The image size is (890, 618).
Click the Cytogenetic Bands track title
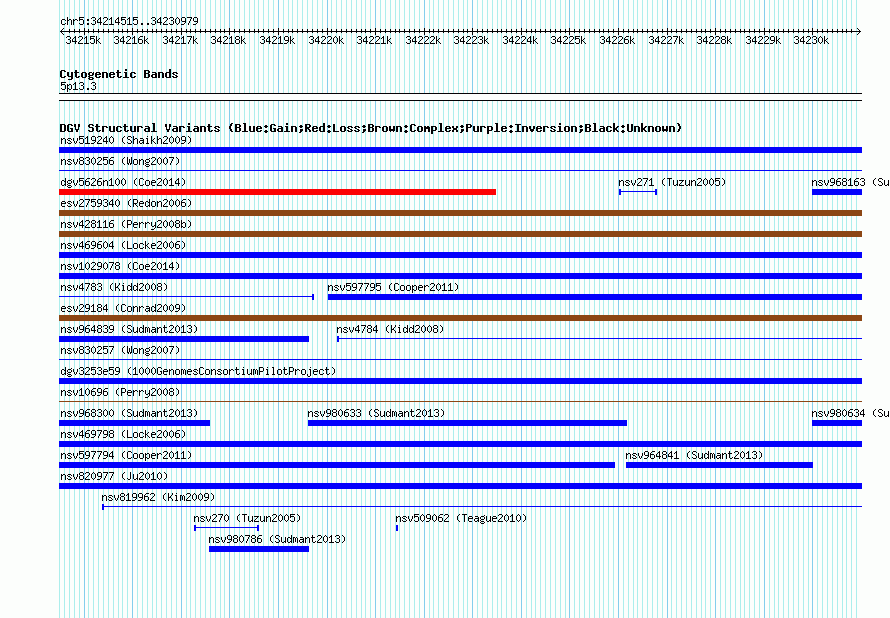tap(119, 74)
